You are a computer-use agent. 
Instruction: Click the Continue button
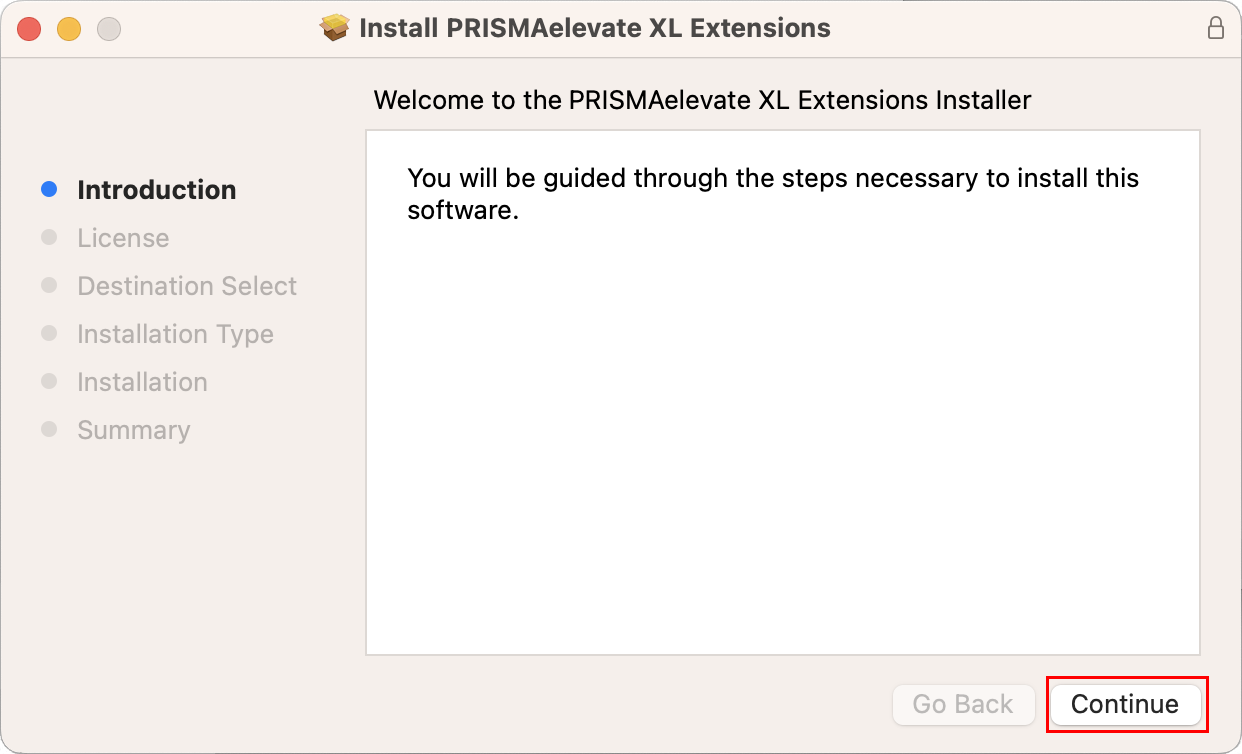[x=1125, y=704]
